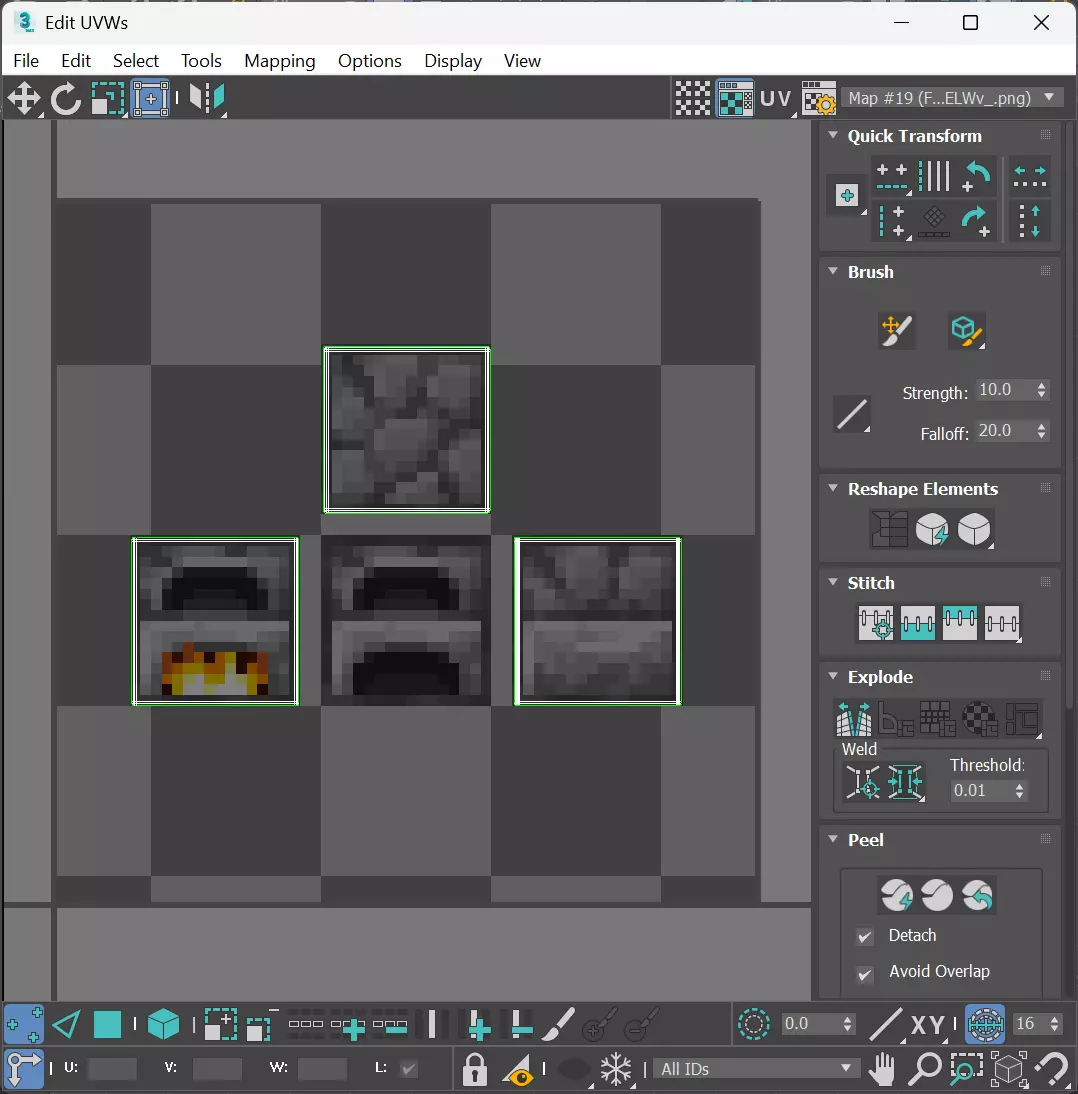Image resolution: width=1078 pixels, height=1094 pixels.
Task: Click Space Horizontally icon
Action: [1030, 176]
